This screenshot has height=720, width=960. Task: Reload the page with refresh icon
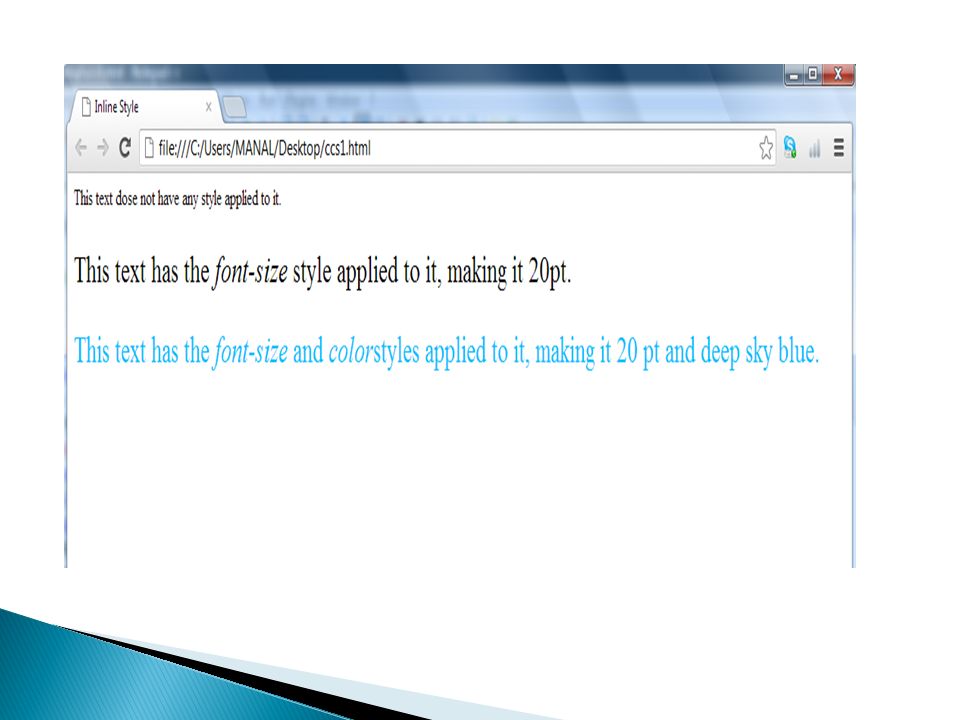[x=125, y=148]
